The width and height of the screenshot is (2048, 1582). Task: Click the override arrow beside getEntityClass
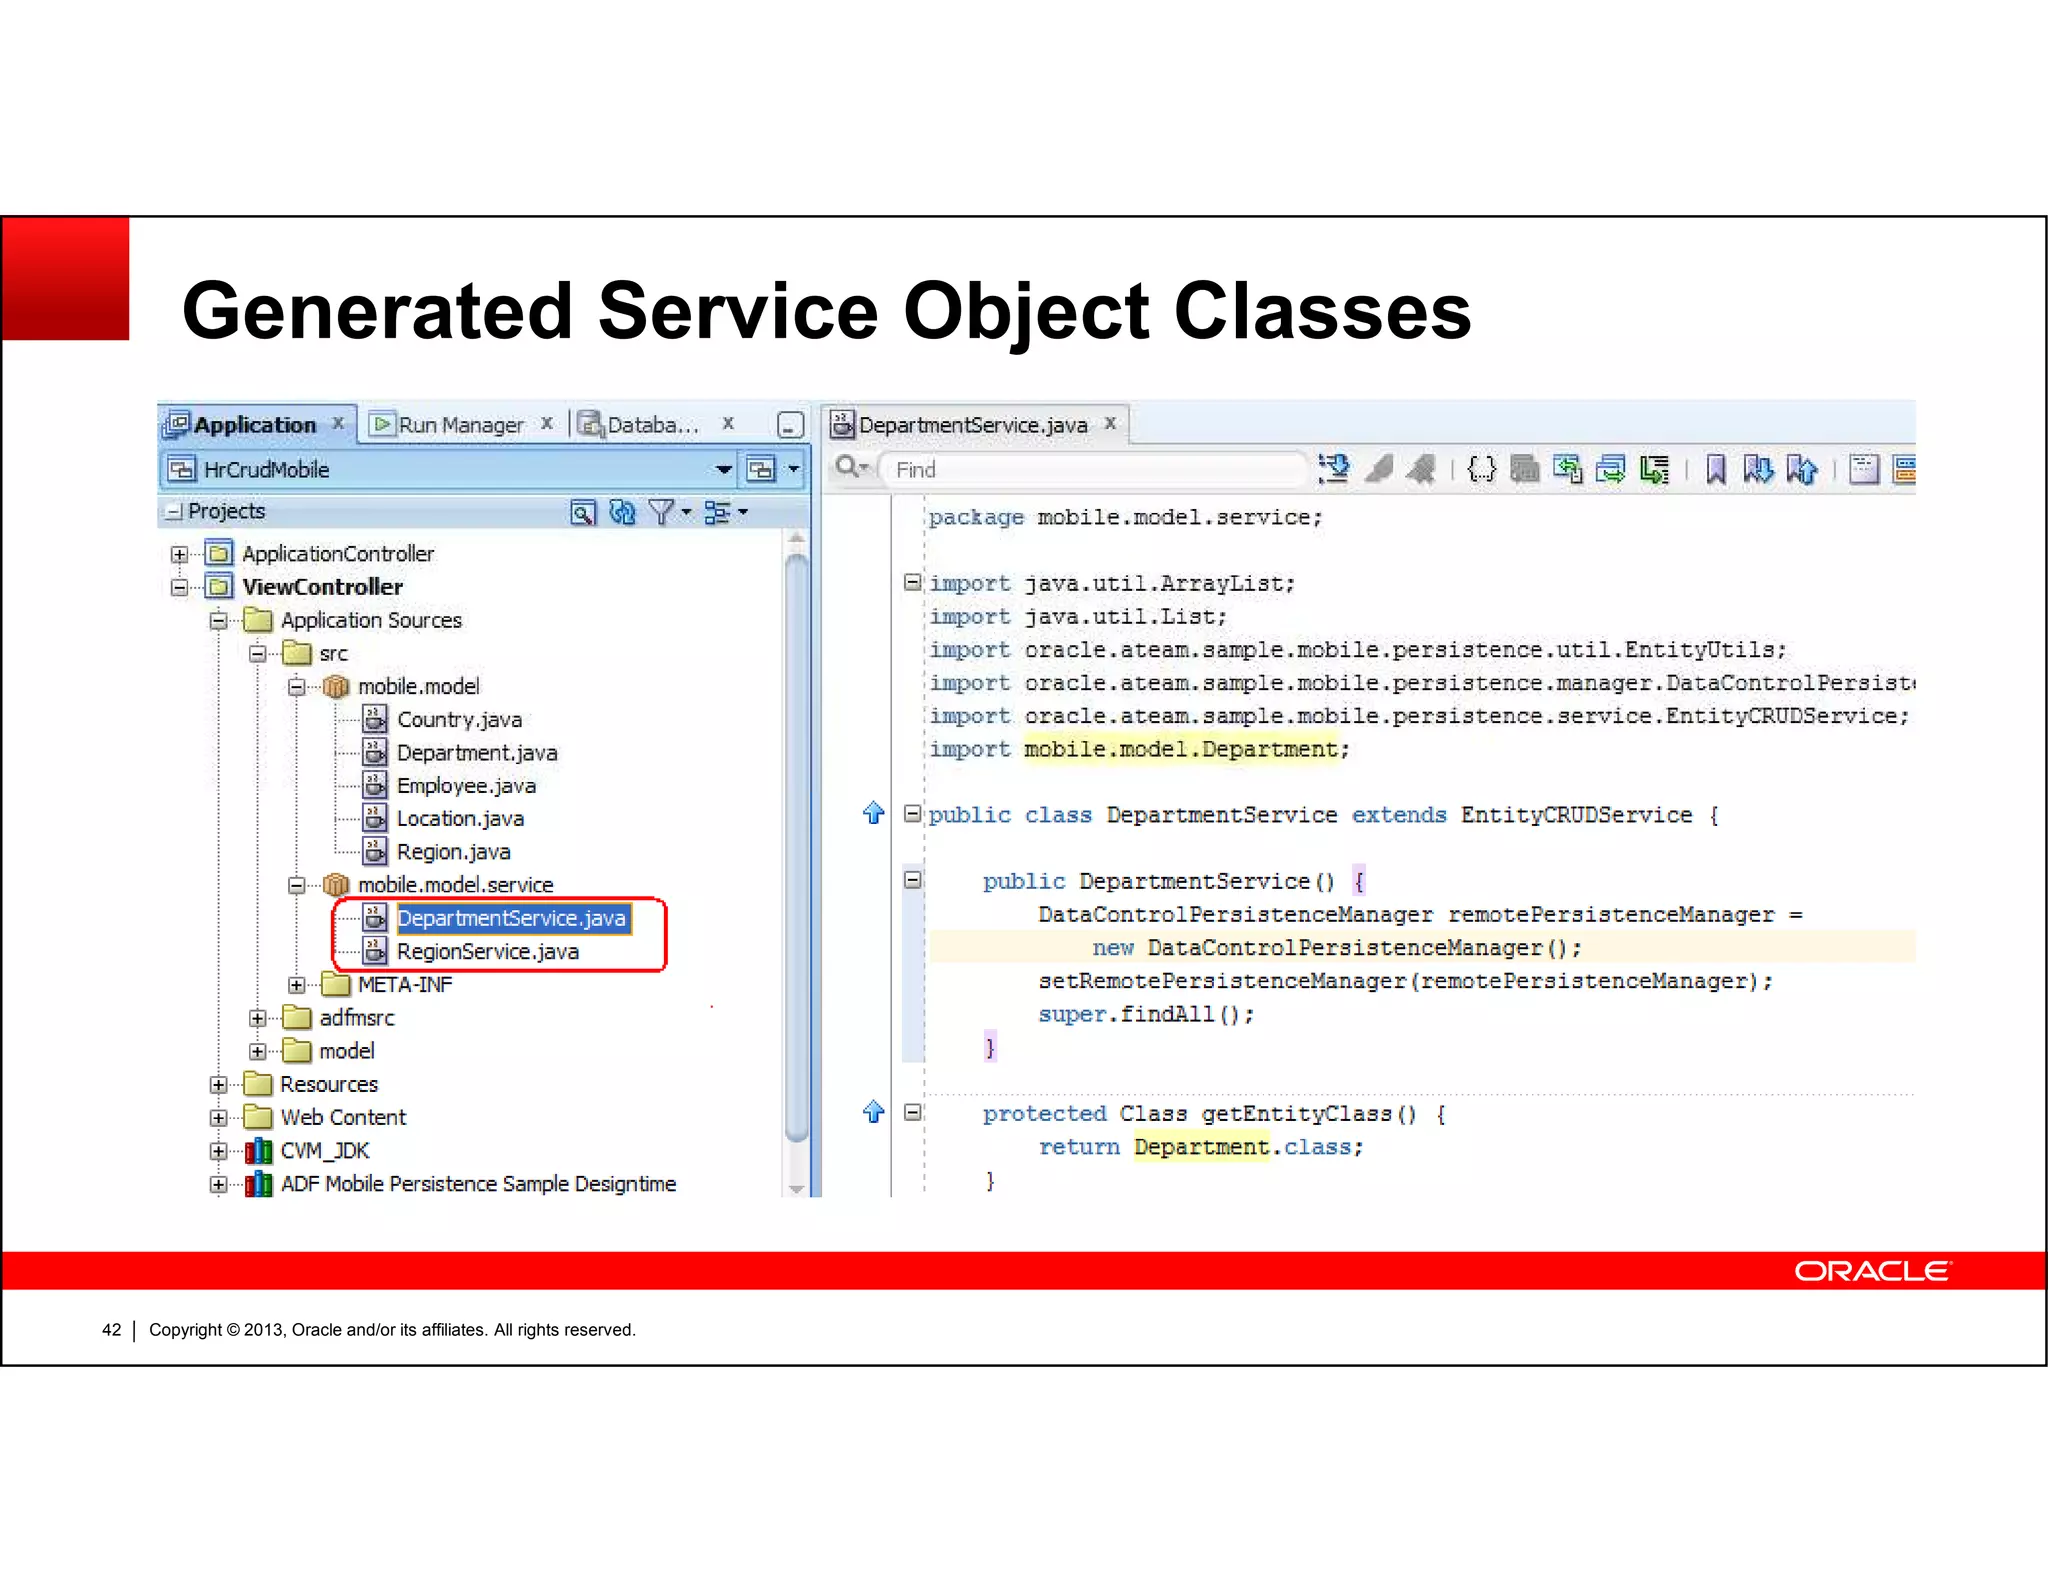(x=873, y=1111)
